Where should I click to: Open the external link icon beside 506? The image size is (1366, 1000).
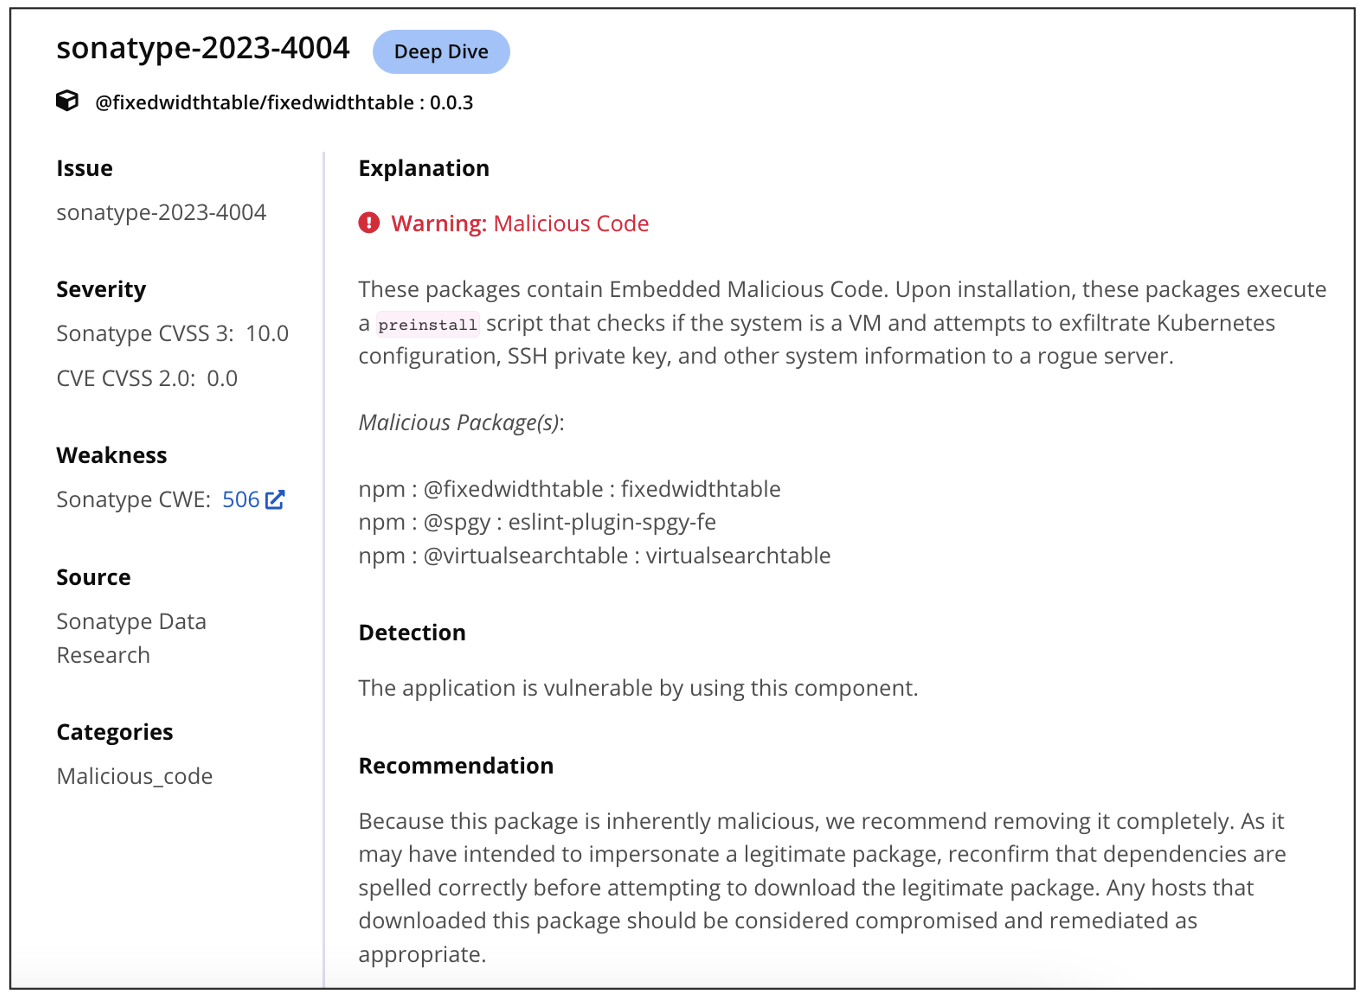point(275,499)
